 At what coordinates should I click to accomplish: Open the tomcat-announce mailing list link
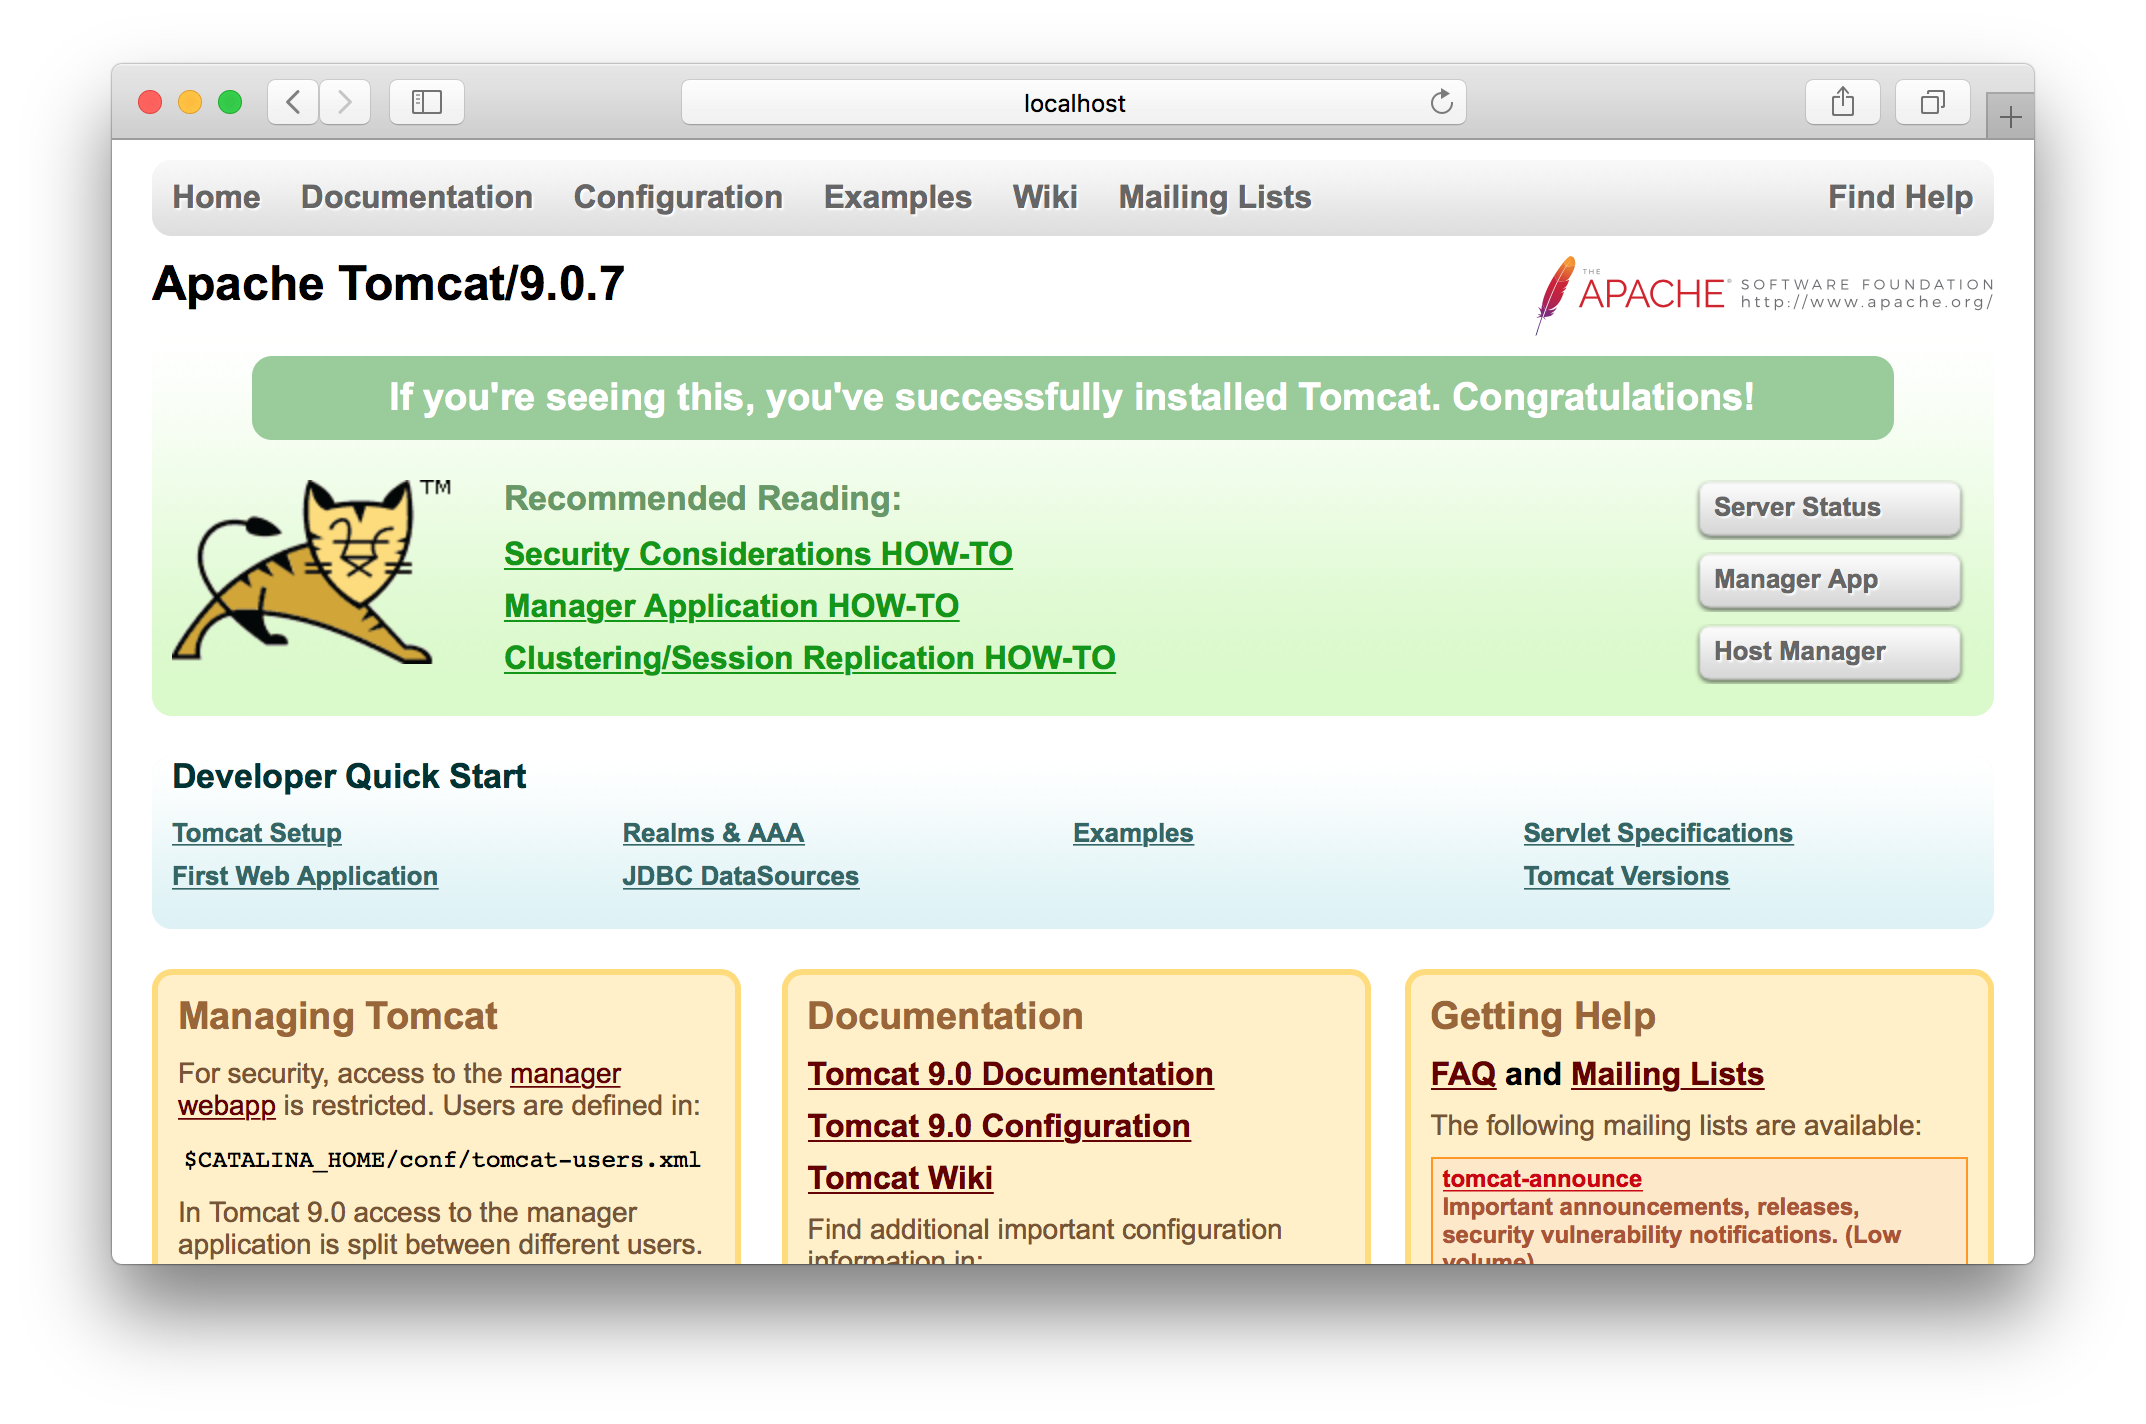point(1541,1179)
